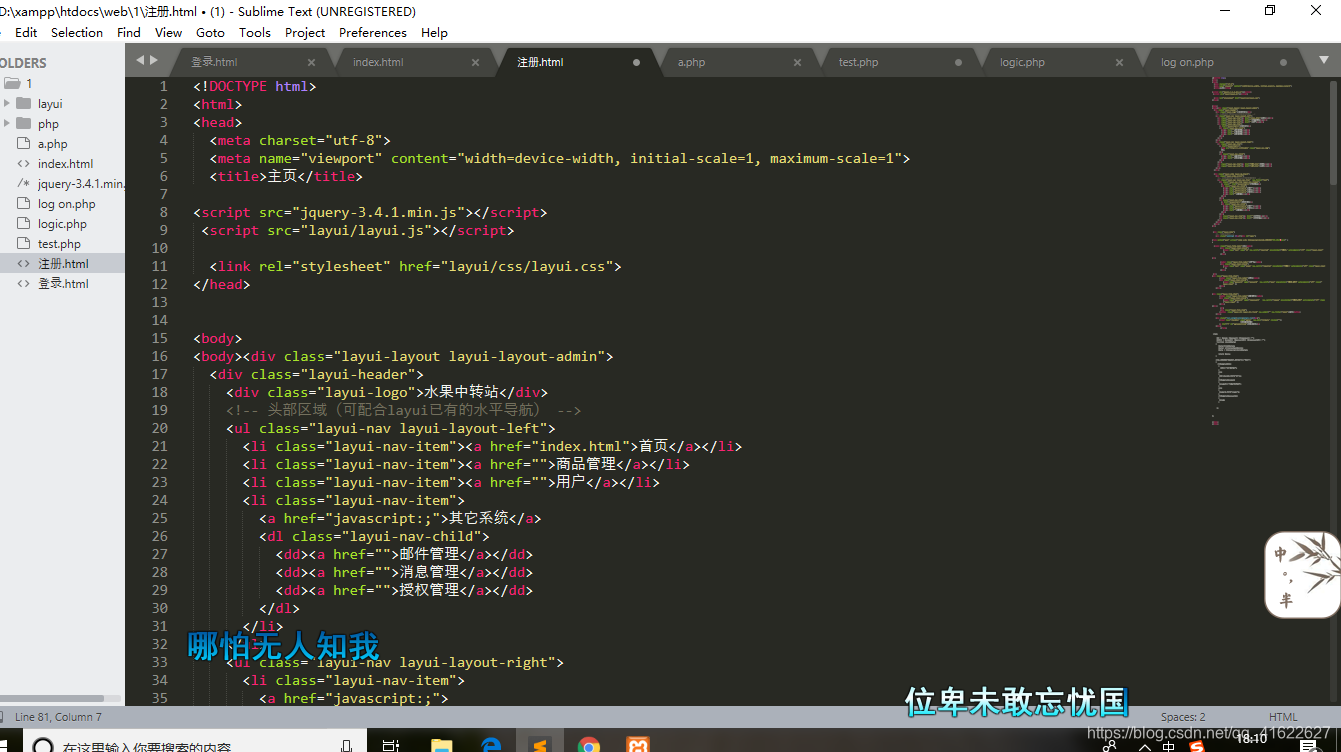Click the php folder icon
Viewport: 1341px width, 752px height.
click(24, 123)
